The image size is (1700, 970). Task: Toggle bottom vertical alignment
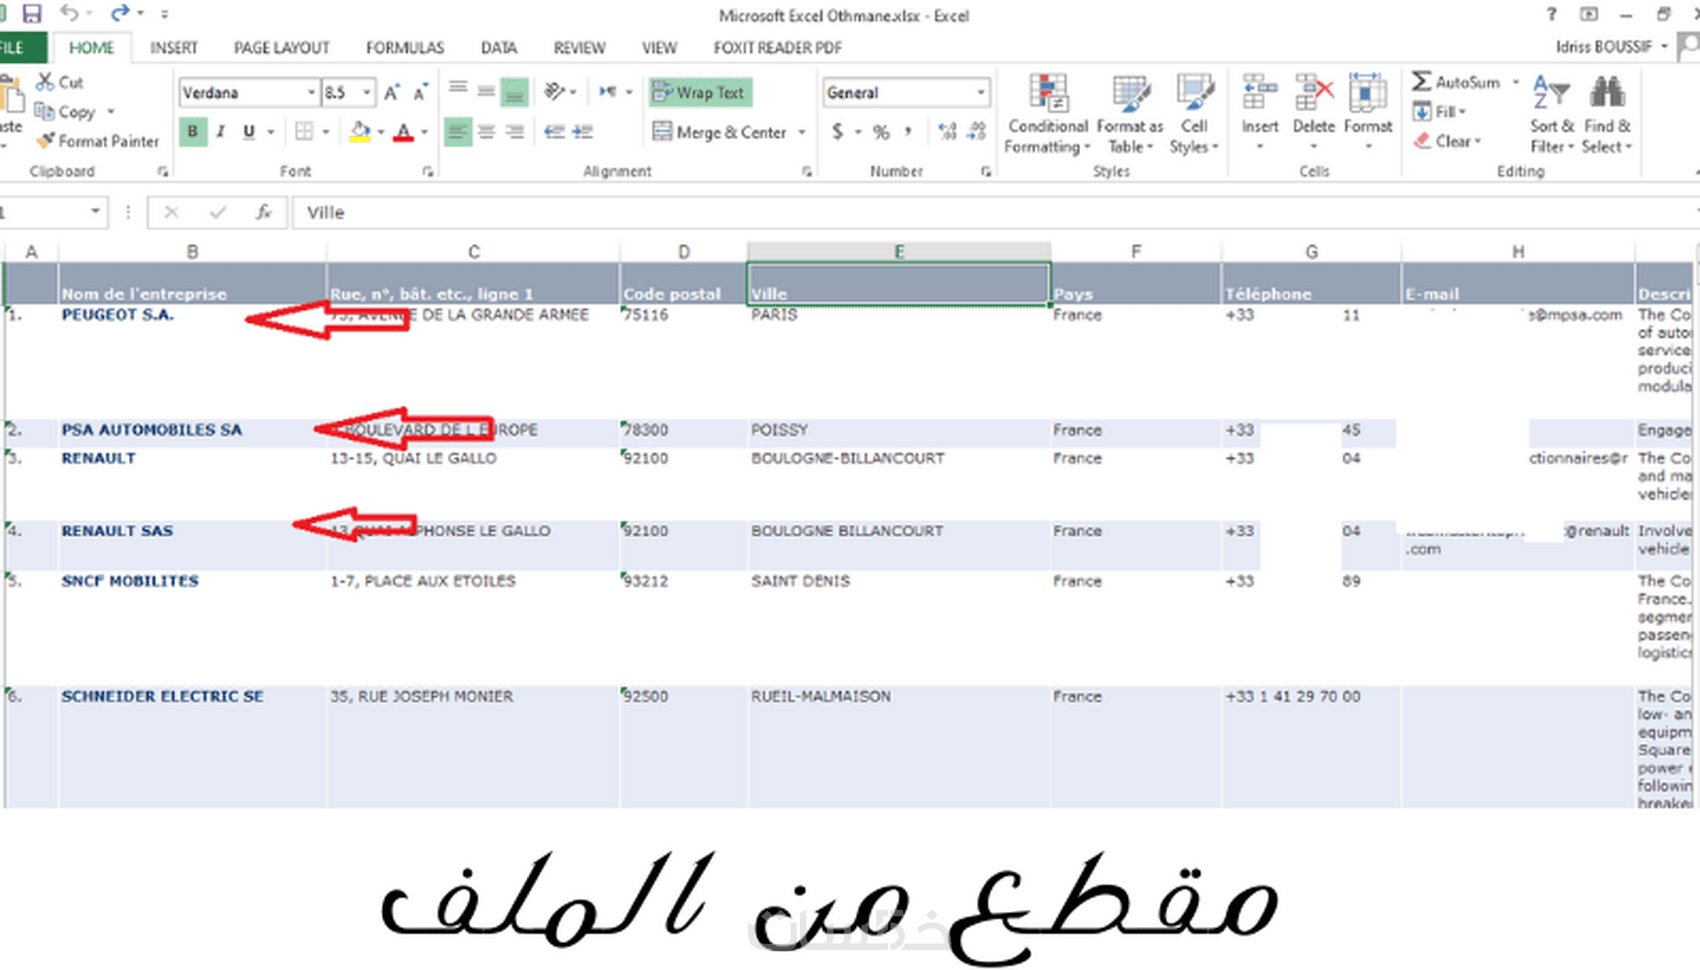point(514,92)
